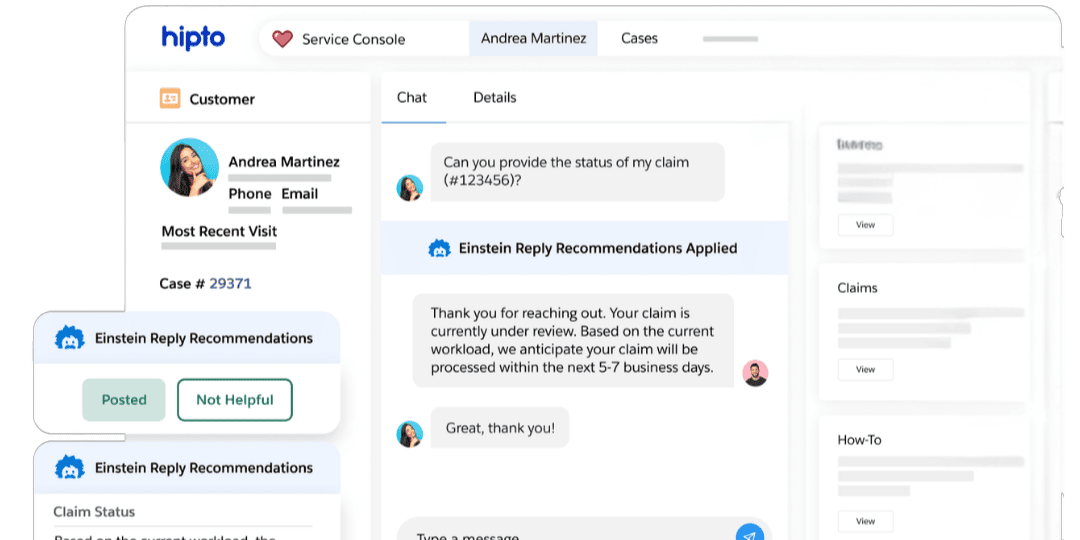Select the Chat tab
The height and width of the screenshot is (540, 1080).
[412, 97]
